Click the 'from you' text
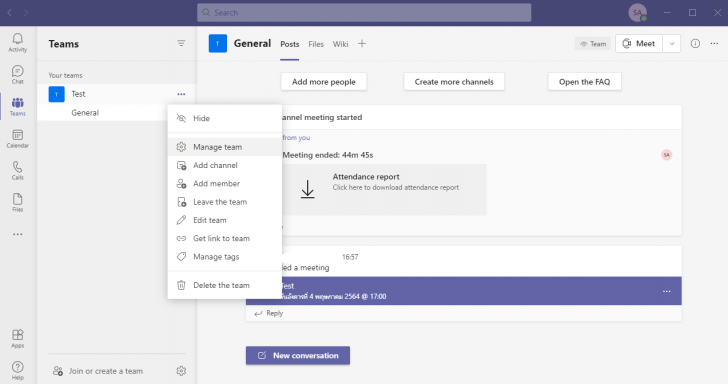This screenshot has height=384, width=728. (x=296, y=137)
